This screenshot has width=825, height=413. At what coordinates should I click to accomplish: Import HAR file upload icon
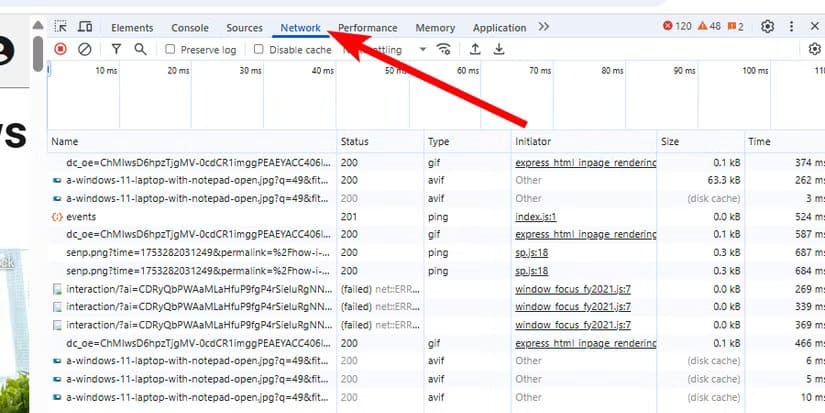475,49
